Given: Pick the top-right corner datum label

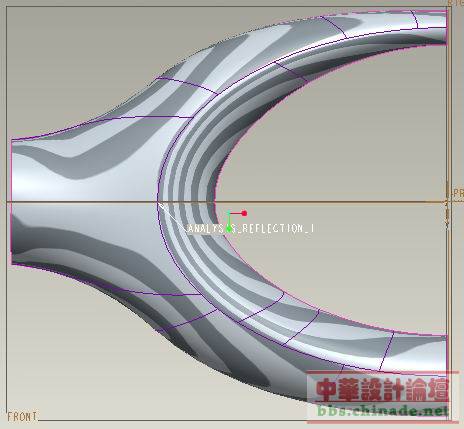Looking at the screenshot, I should tap(455, 3).
